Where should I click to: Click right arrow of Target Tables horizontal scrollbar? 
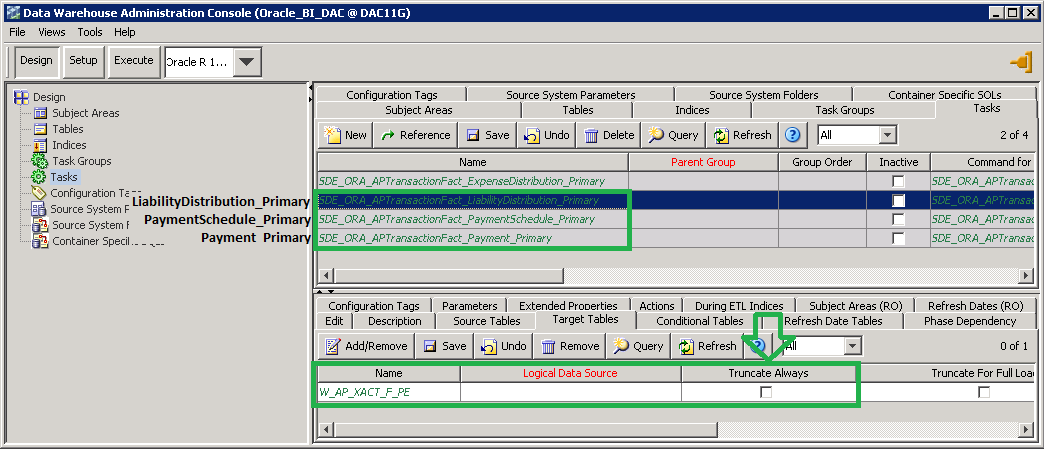click(x=1026, y=430)
